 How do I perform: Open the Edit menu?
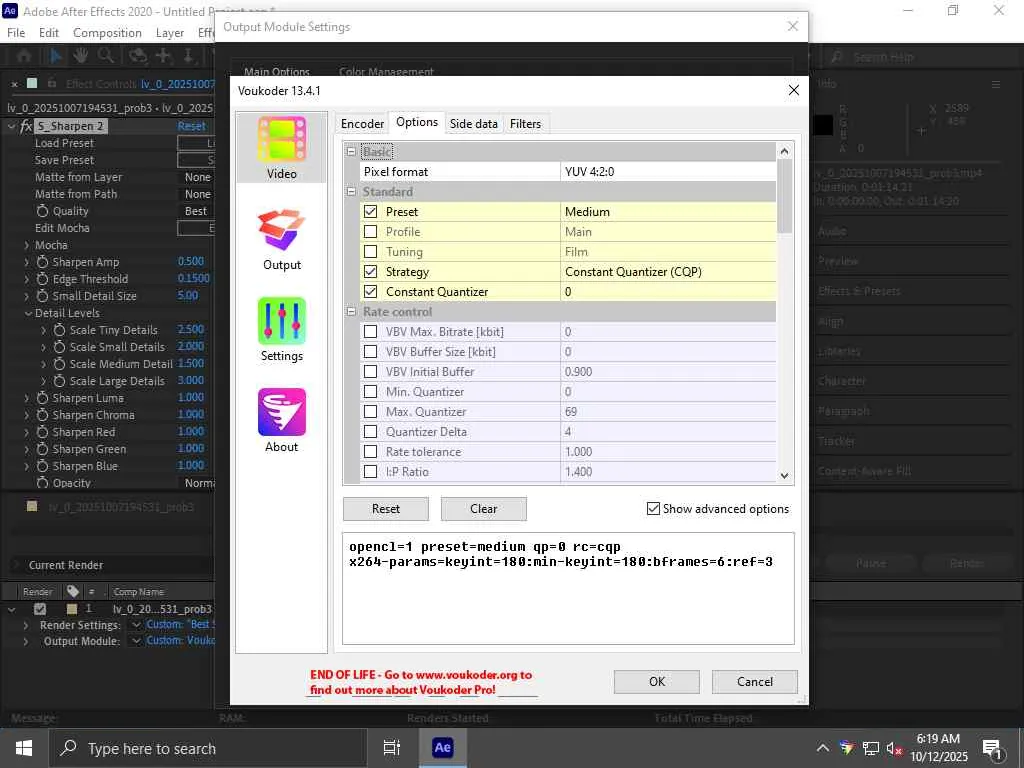click(49, 33)
